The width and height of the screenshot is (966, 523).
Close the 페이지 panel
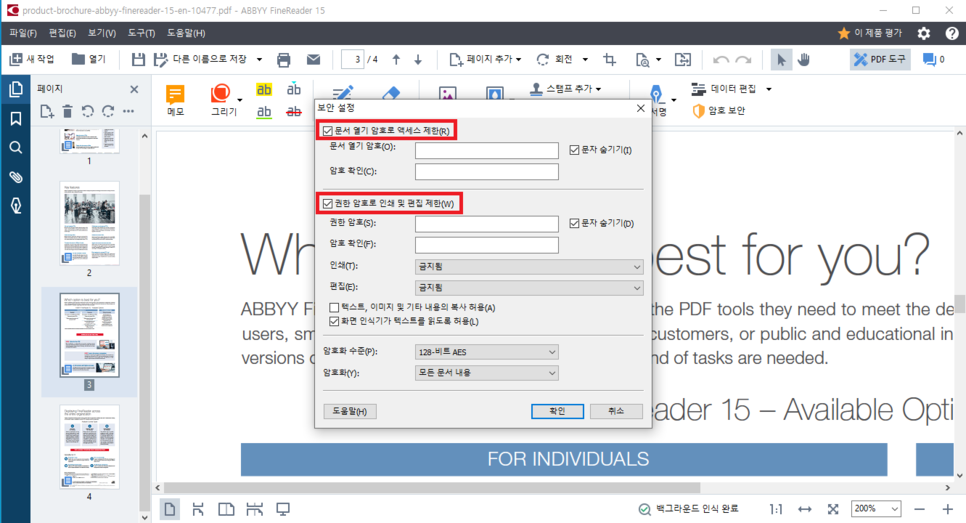tap(134, 89)
